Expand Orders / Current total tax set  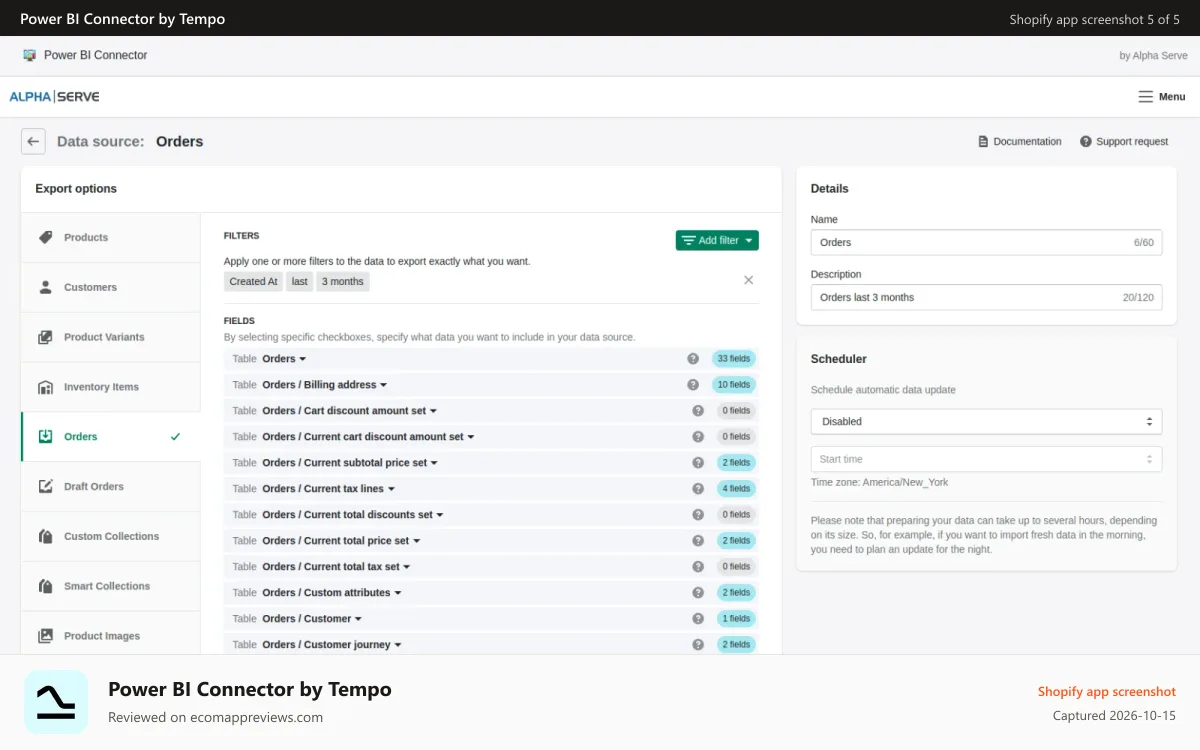point(336,567)
